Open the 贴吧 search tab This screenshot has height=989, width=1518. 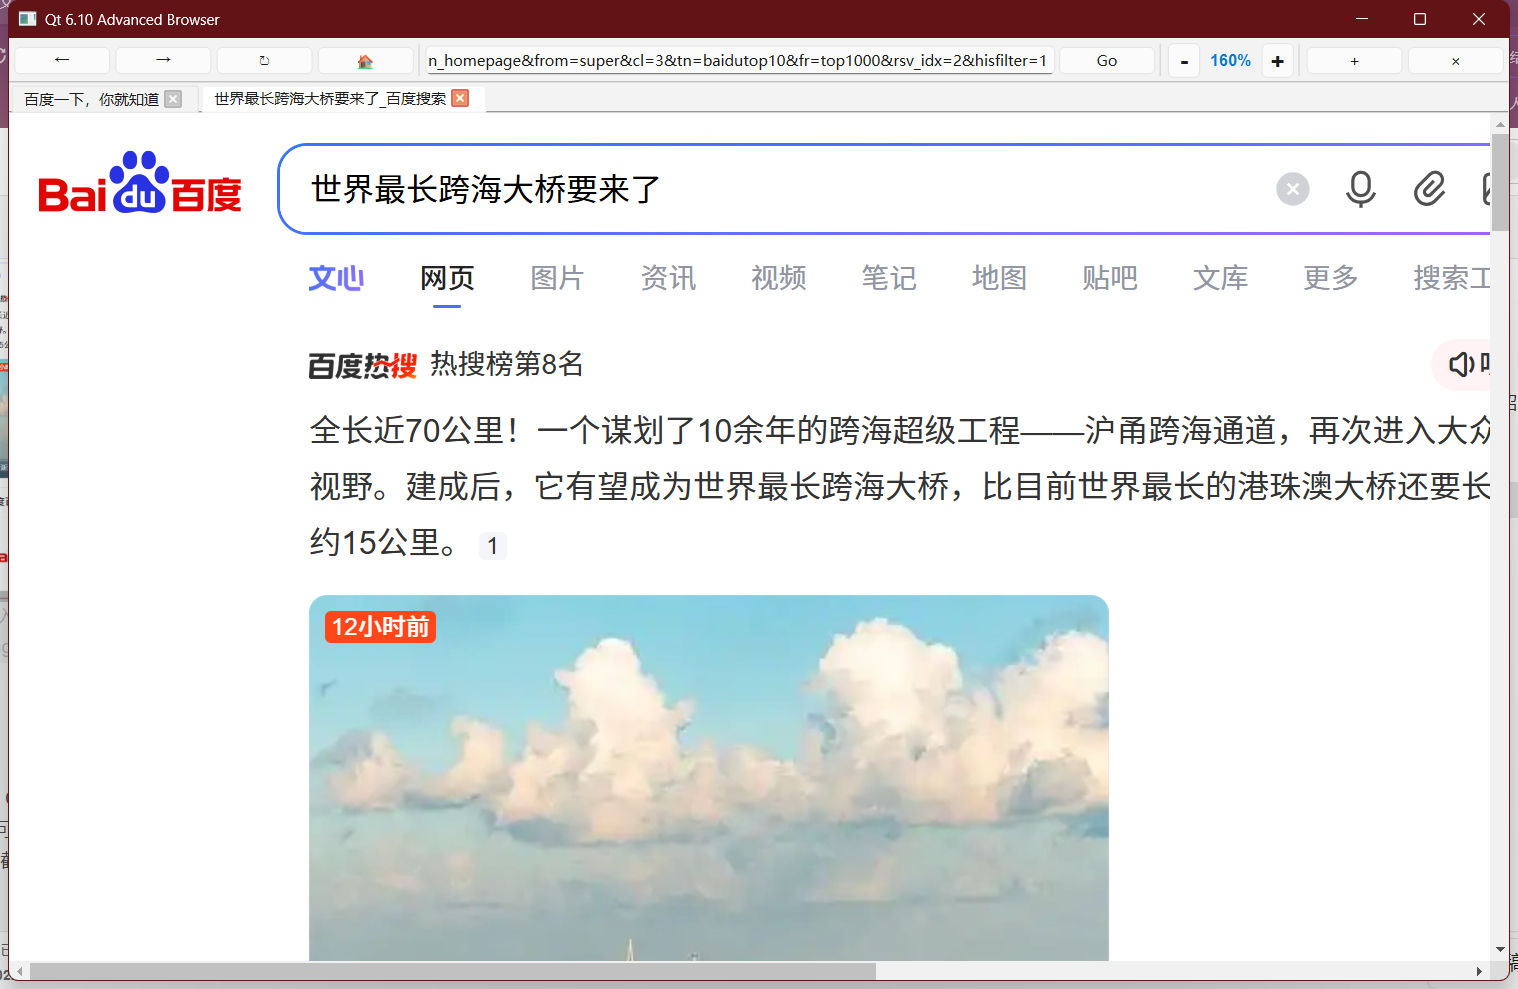1110,278
